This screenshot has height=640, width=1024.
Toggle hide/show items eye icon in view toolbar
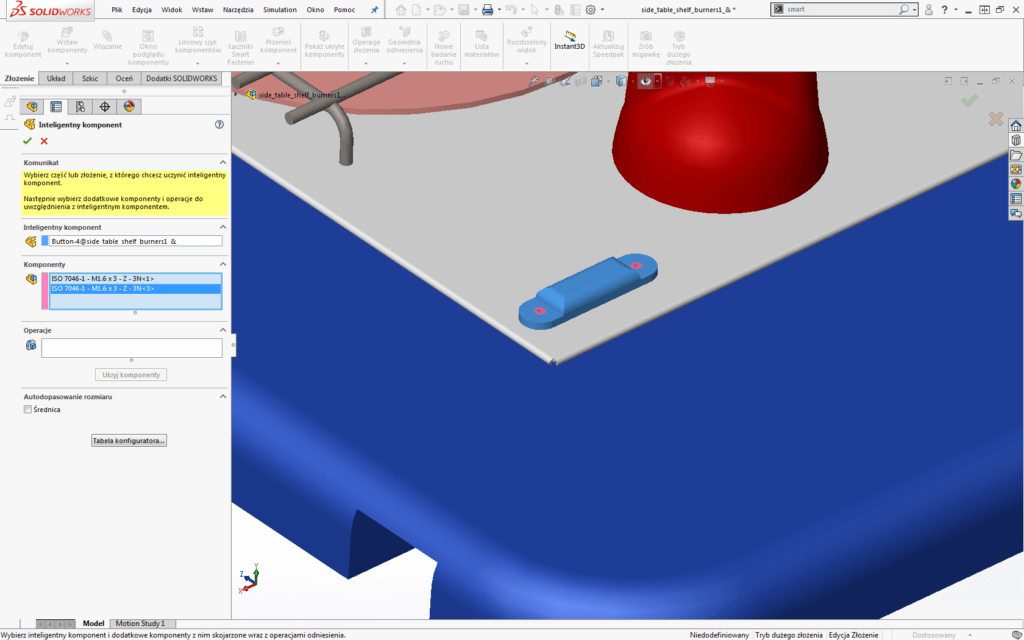pyautogui.click(x=646, y=82)
